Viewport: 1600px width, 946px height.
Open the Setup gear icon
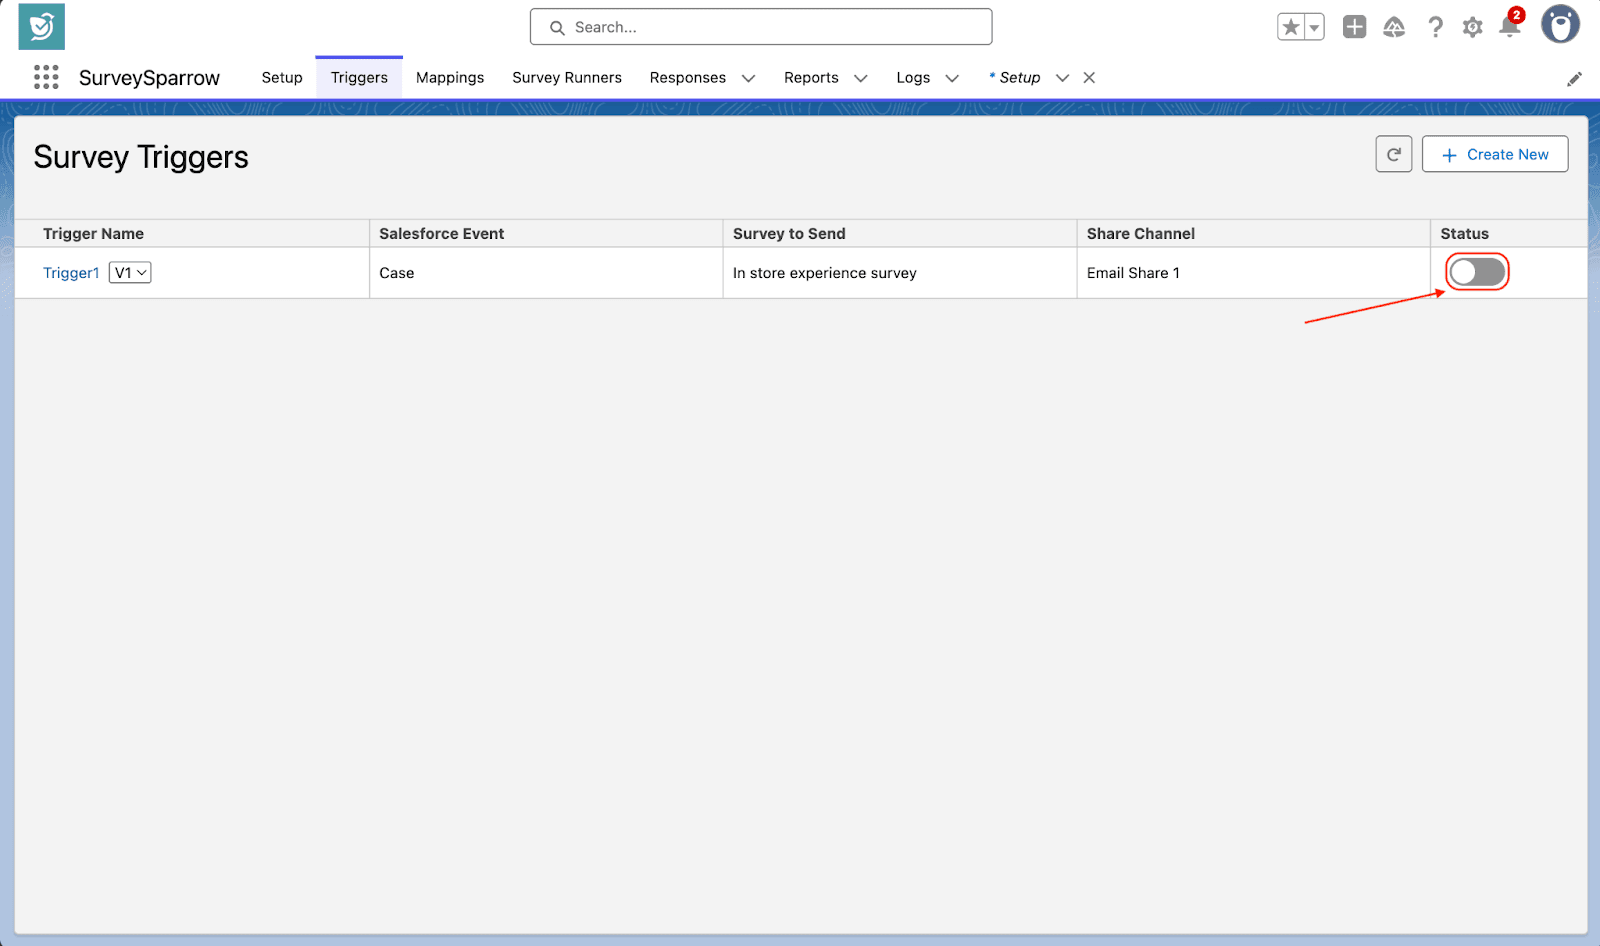1472,27
